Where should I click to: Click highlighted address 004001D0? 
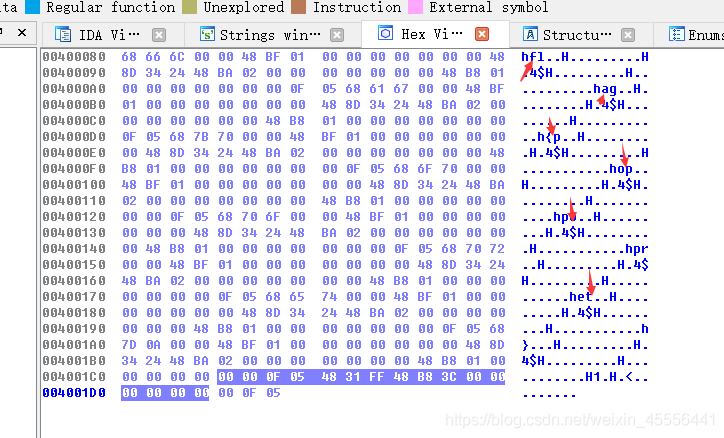tap(74, 393)
